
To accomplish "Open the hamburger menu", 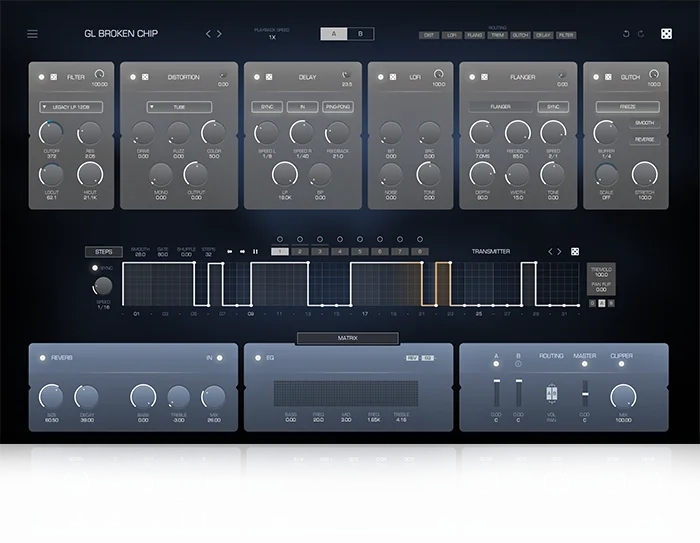I will pyautogui.click(x=32, y=34).
